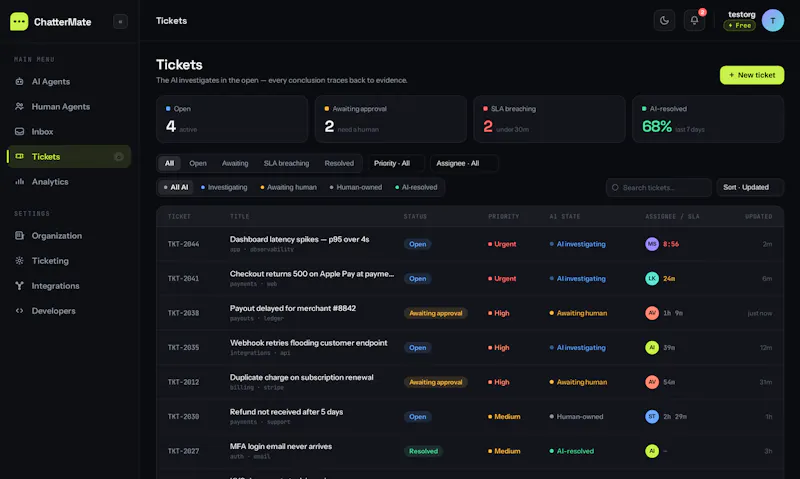
Task: Collapse the sidebar with the toggle button
Action: click(x=120, y=21)
